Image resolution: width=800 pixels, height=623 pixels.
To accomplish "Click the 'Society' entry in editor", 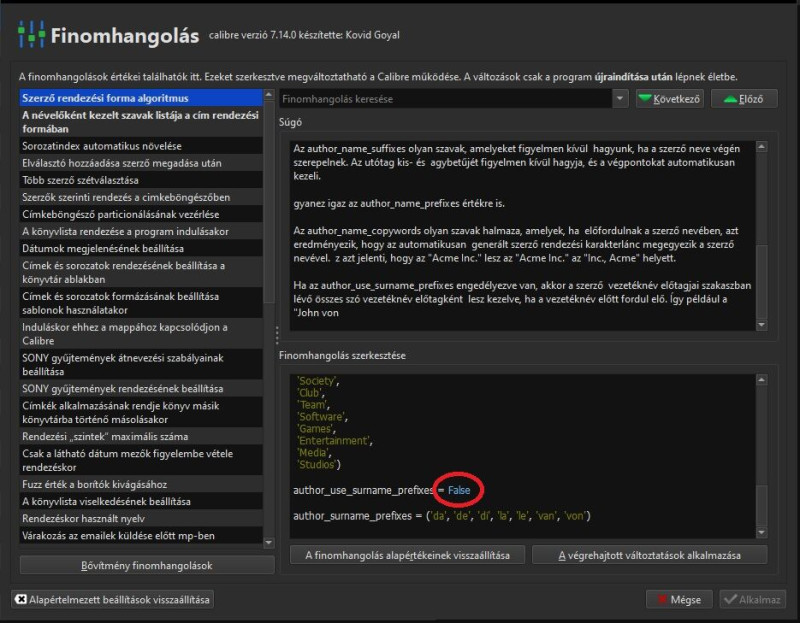I will pyautogui.click(x=316, y=381).
